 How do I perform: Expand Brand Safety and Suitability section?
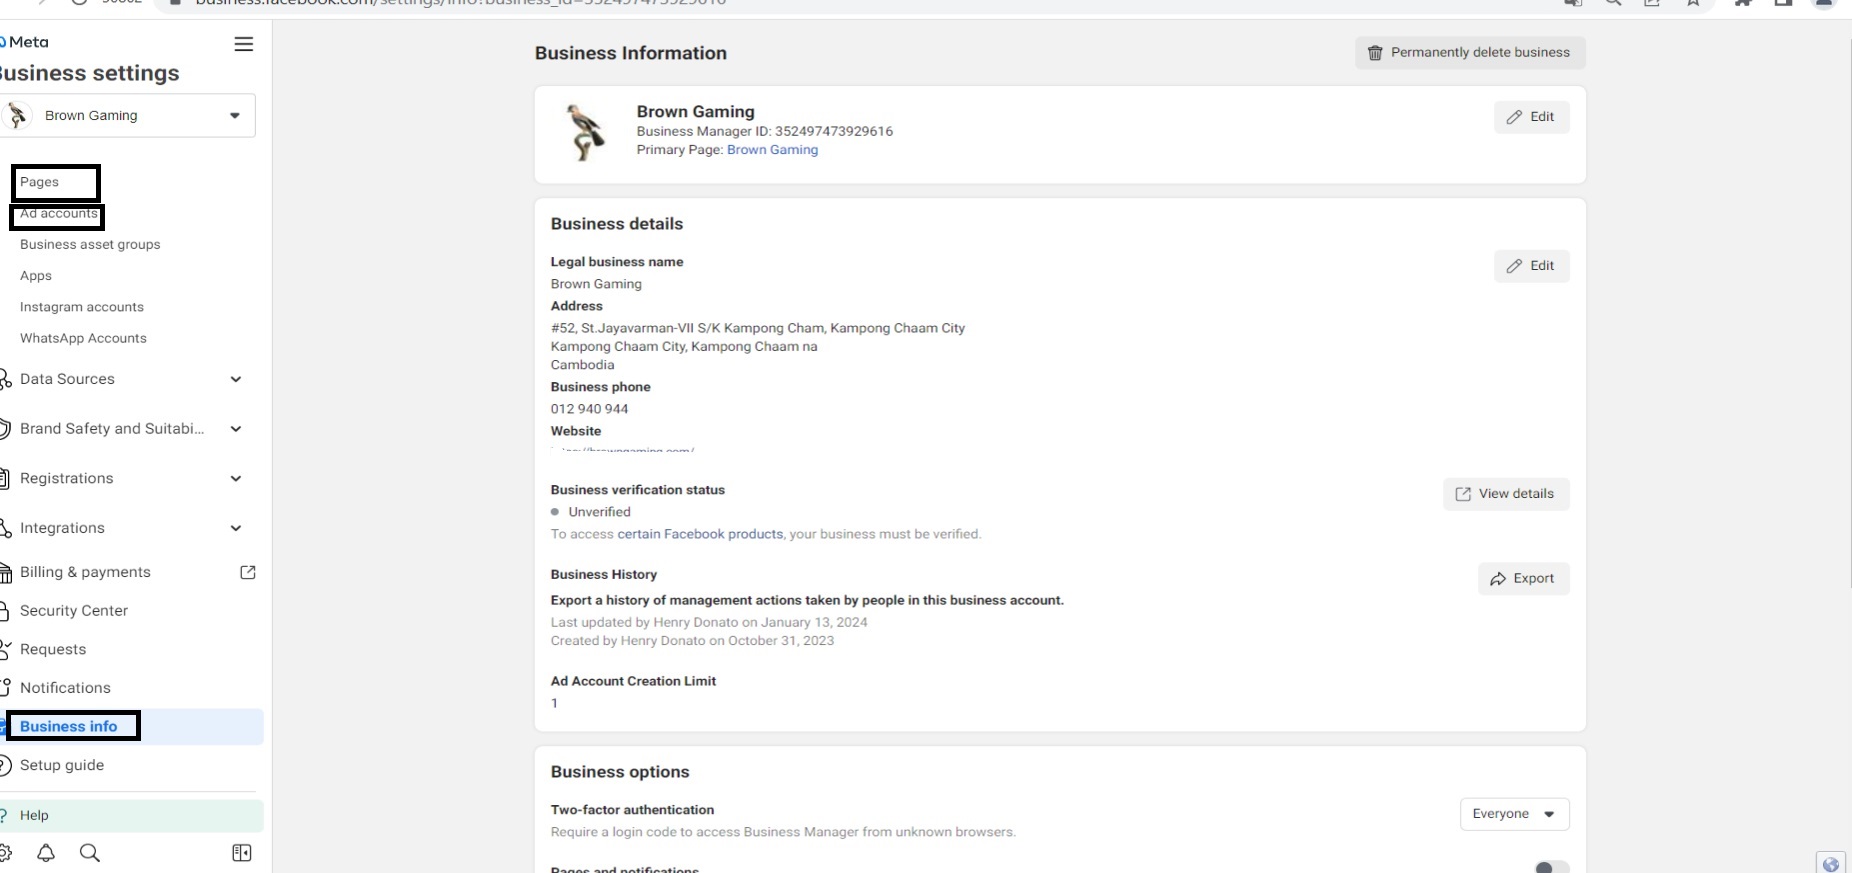click(236, 429)
